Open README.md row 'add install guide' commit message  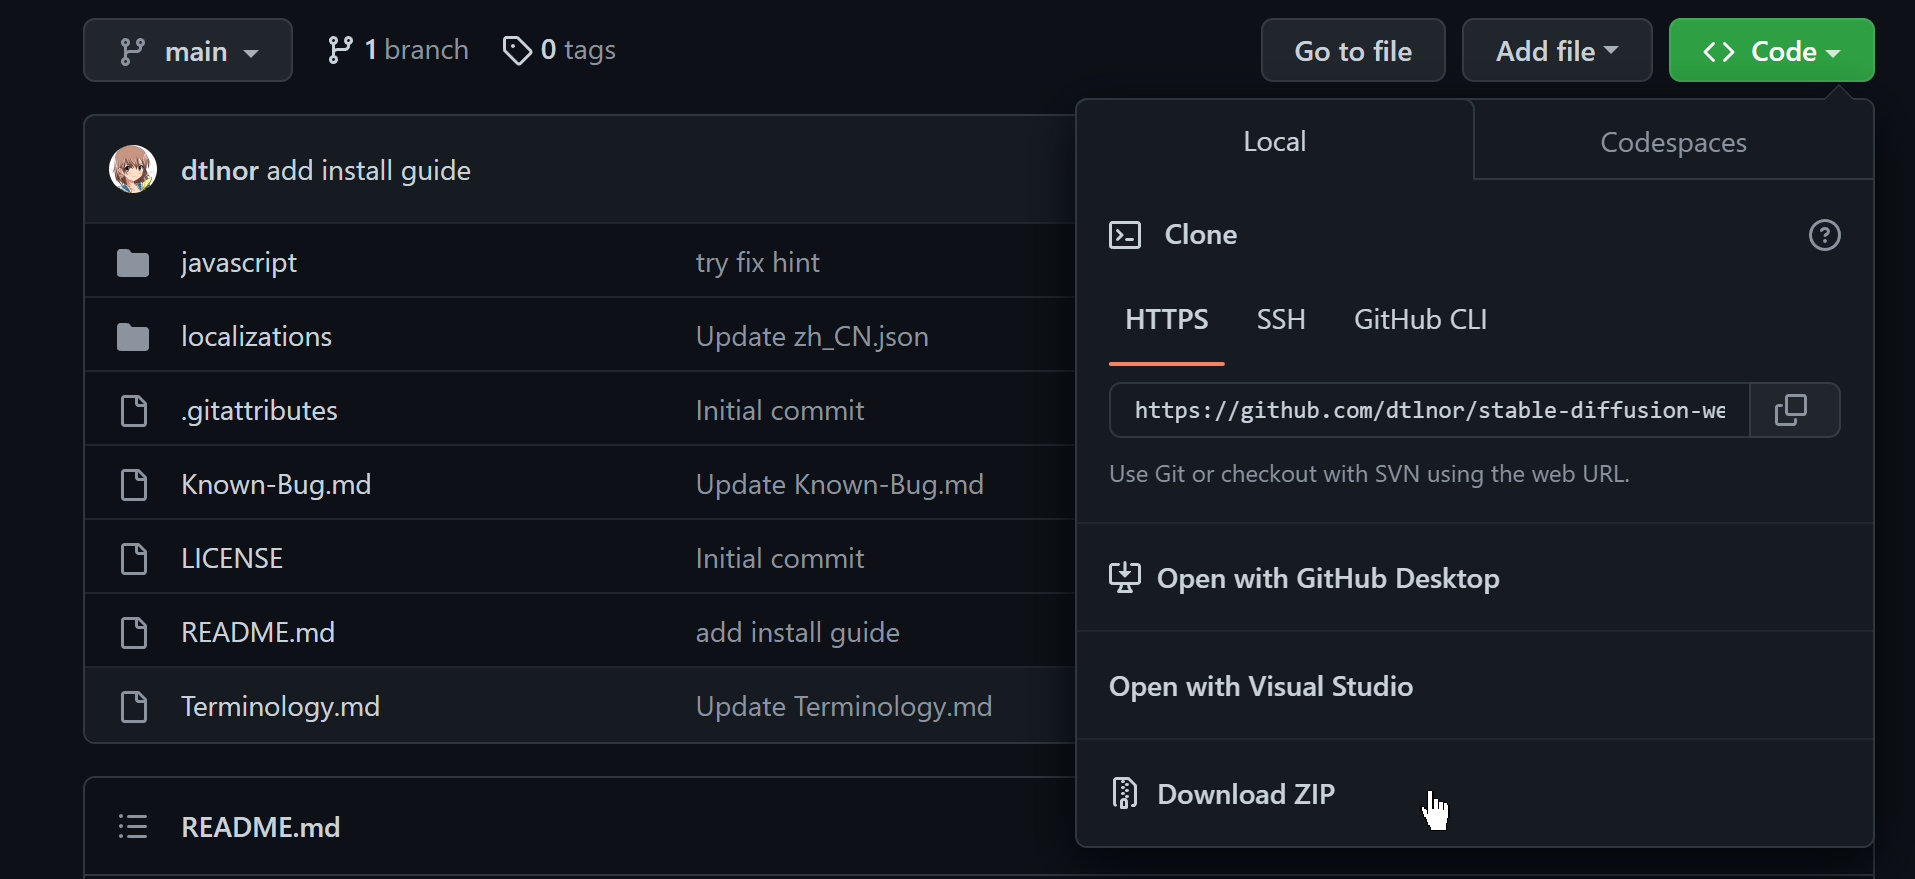pyautogui.click(x=798, y=633)
